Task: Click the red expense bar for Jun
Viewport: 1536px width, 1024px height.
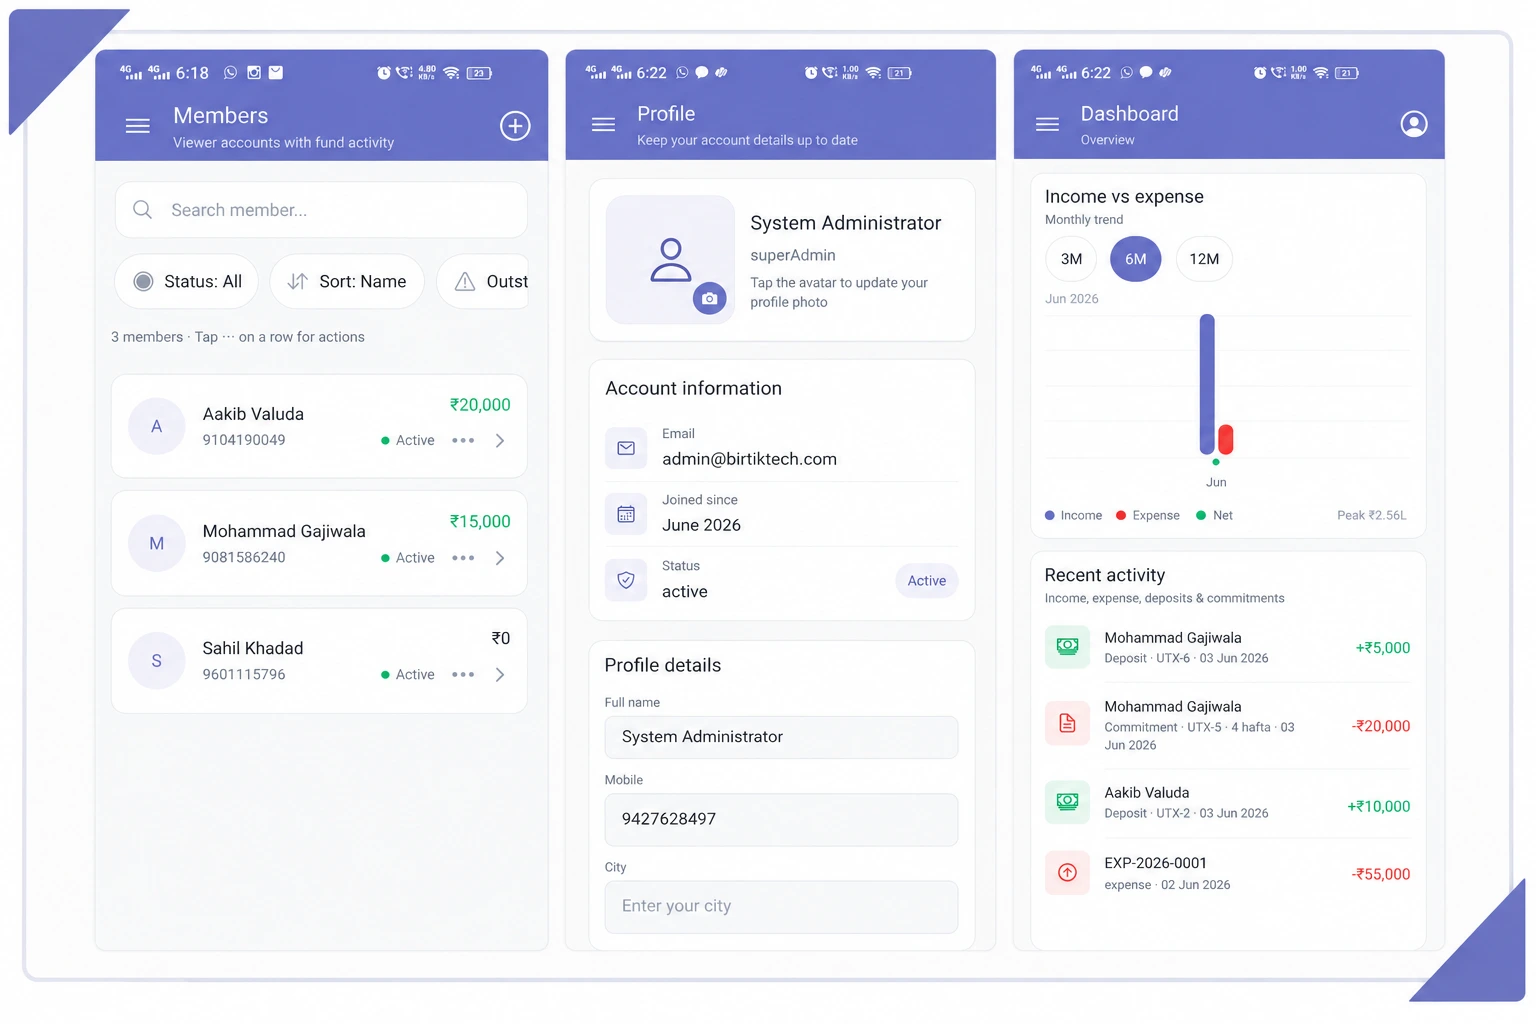Action: coord(1226,439)
